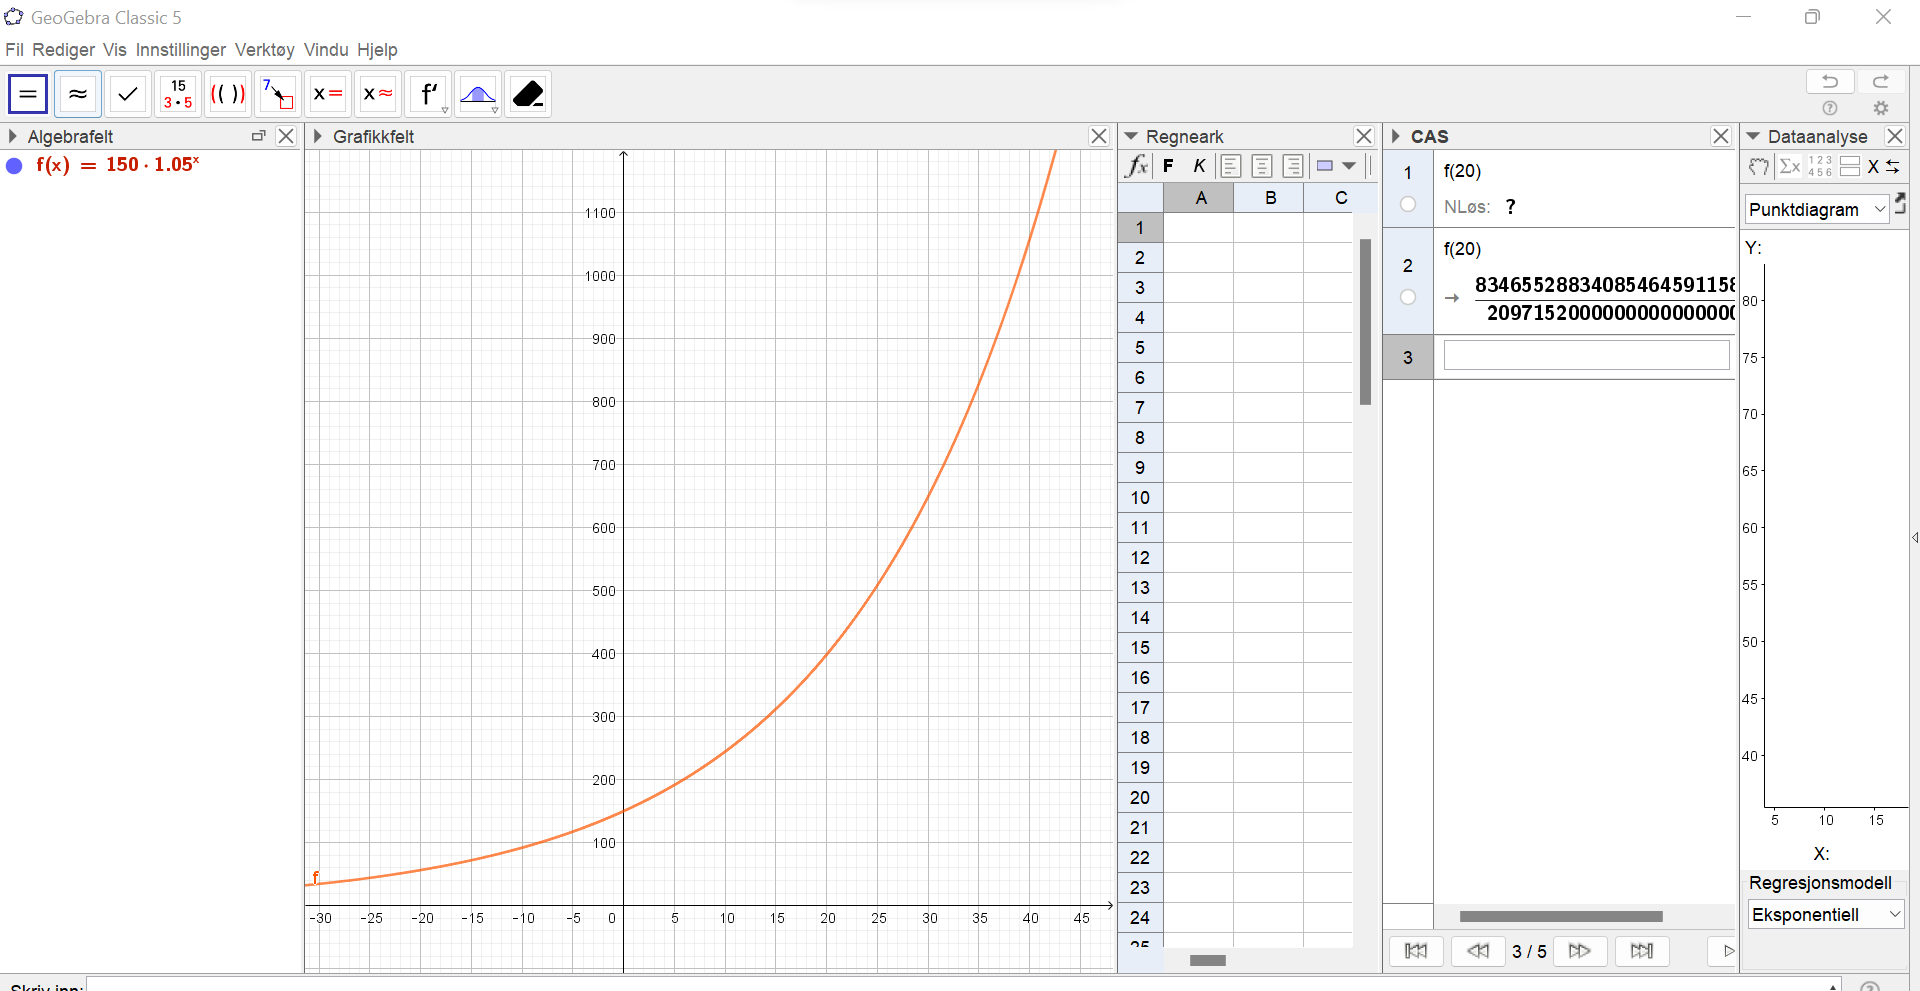Open the Punktdiagram plot type dropdown
This screenshot has height=991, width=1920.
(x=1817, y=209)
